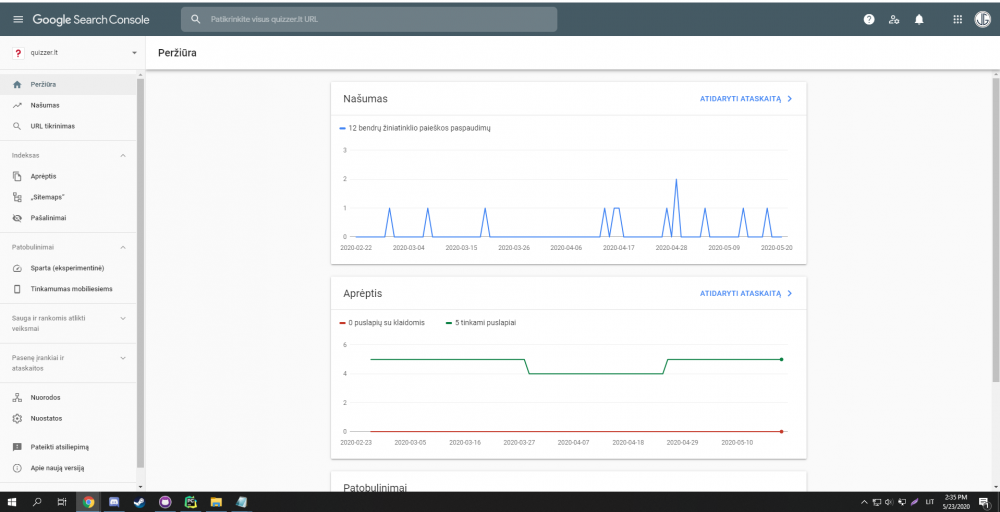The image size is (1000, 512).
Task: Click the Sitemaps tree icon
Action: (18, 197)
